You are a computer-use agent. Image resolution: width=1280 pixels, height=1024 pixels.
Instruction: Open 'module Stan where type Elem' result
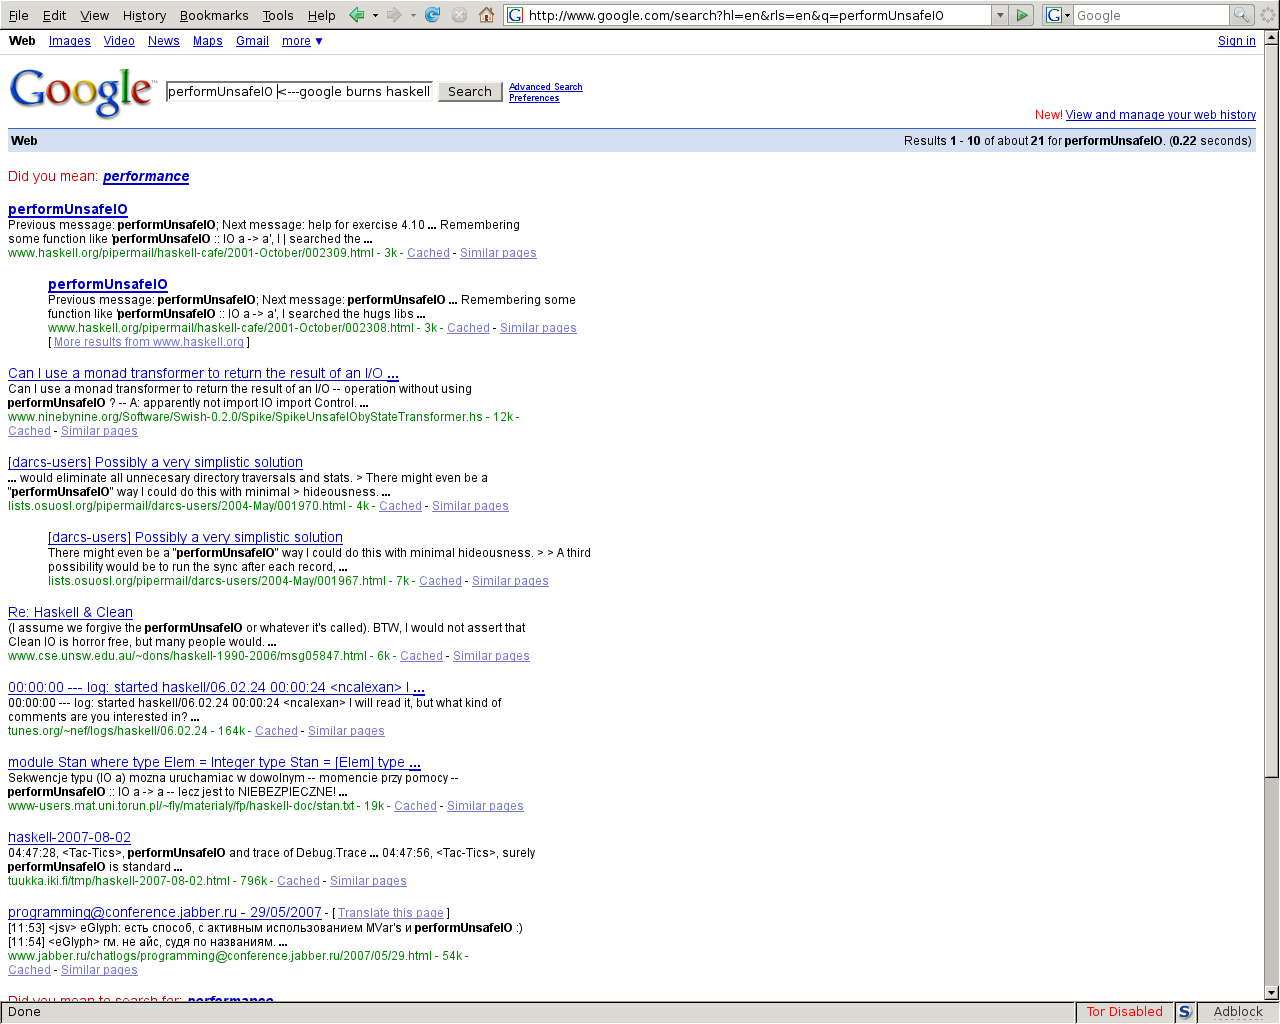click(214, 762)
